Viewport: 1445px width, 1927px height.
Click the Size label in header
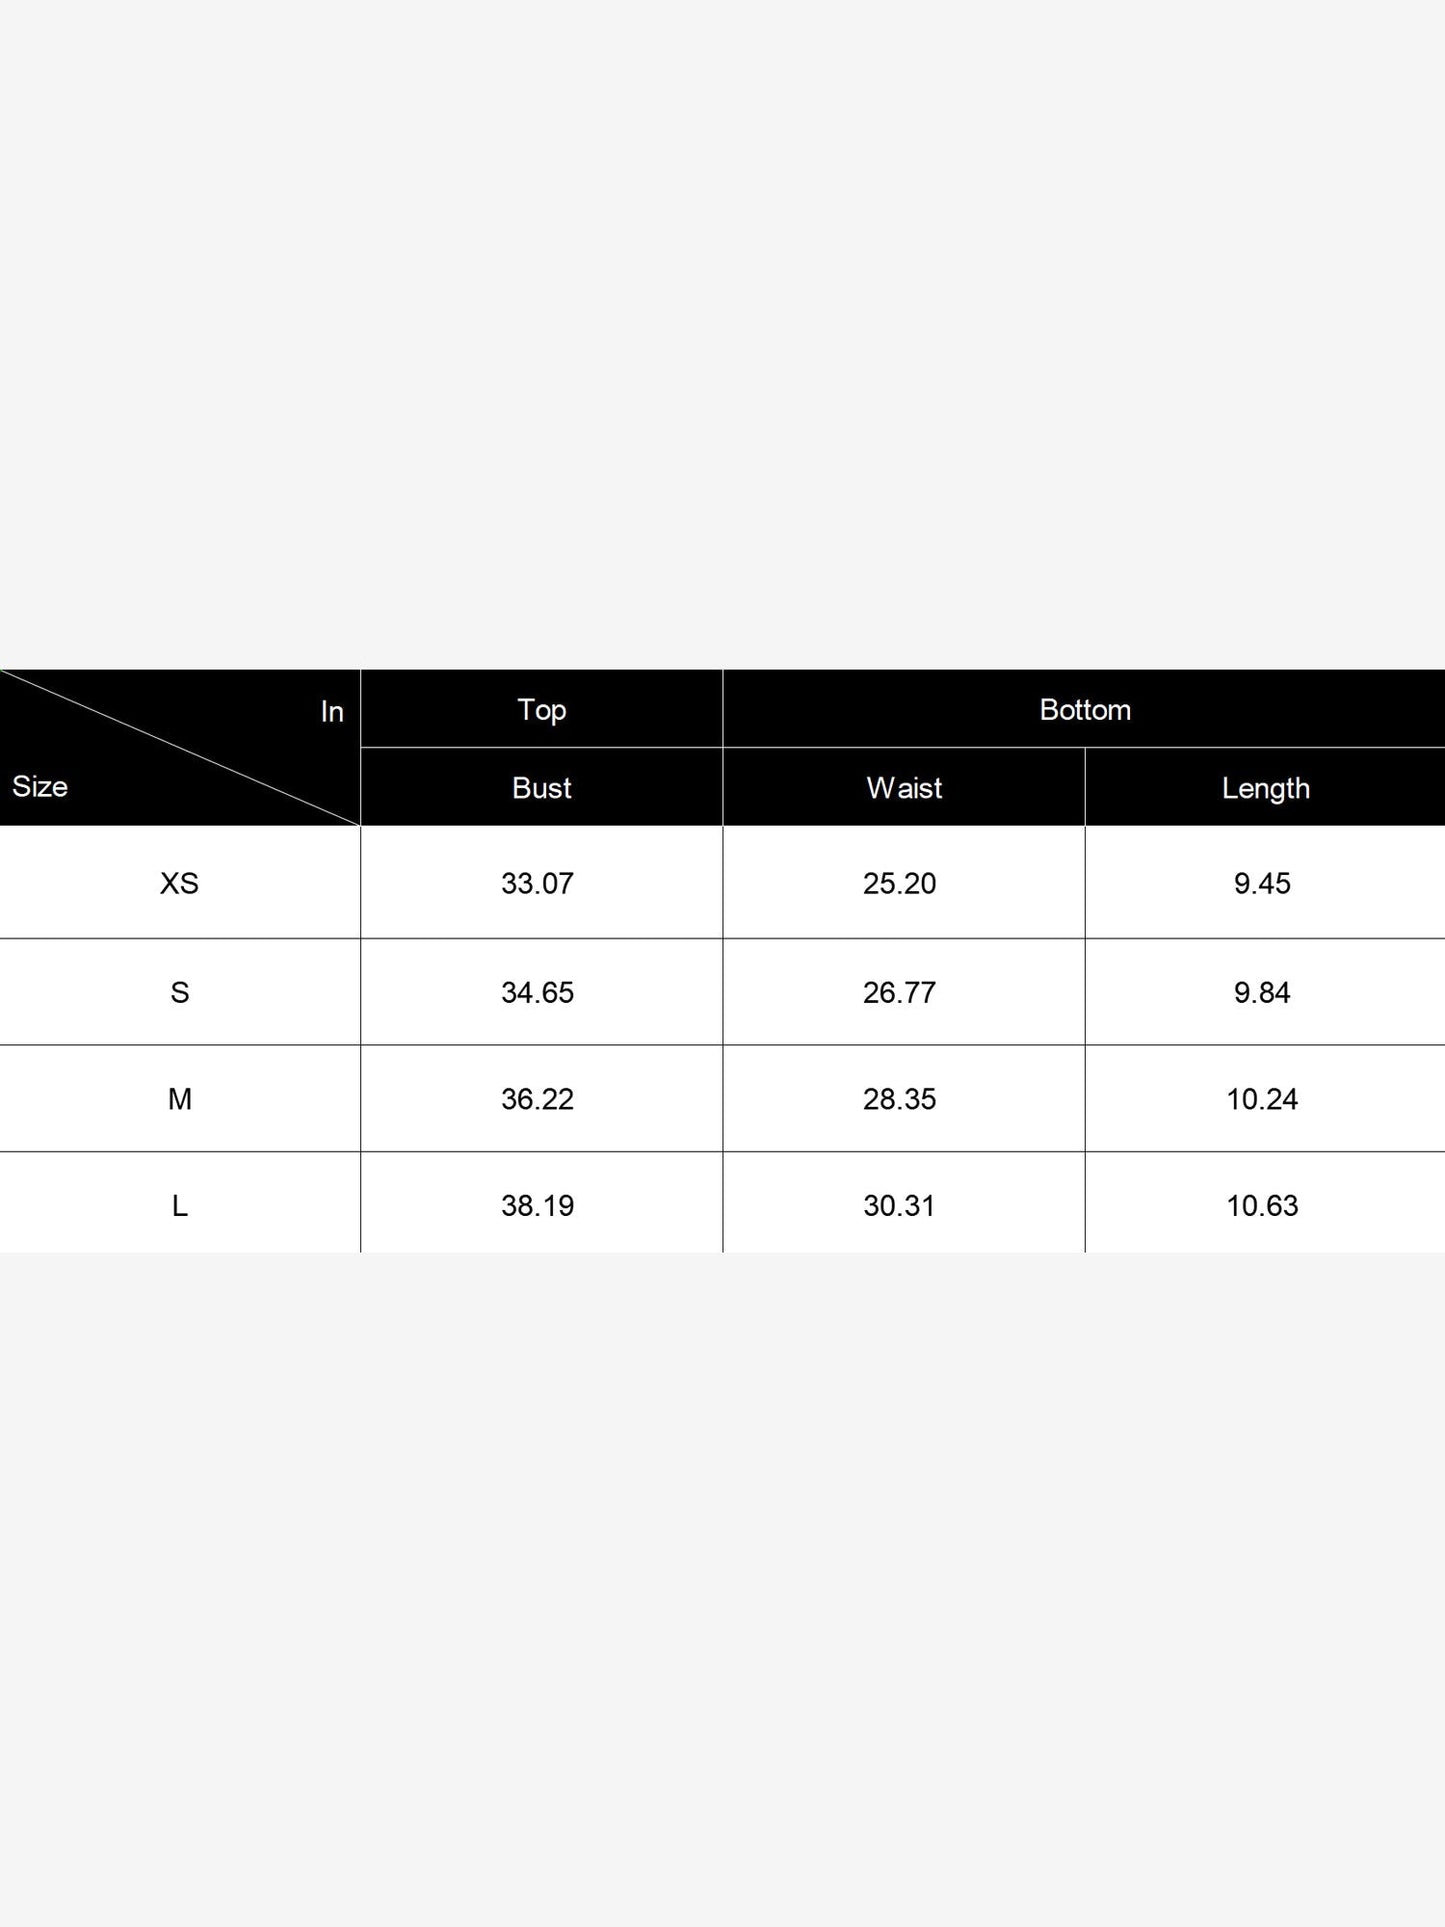coord(40,786)
